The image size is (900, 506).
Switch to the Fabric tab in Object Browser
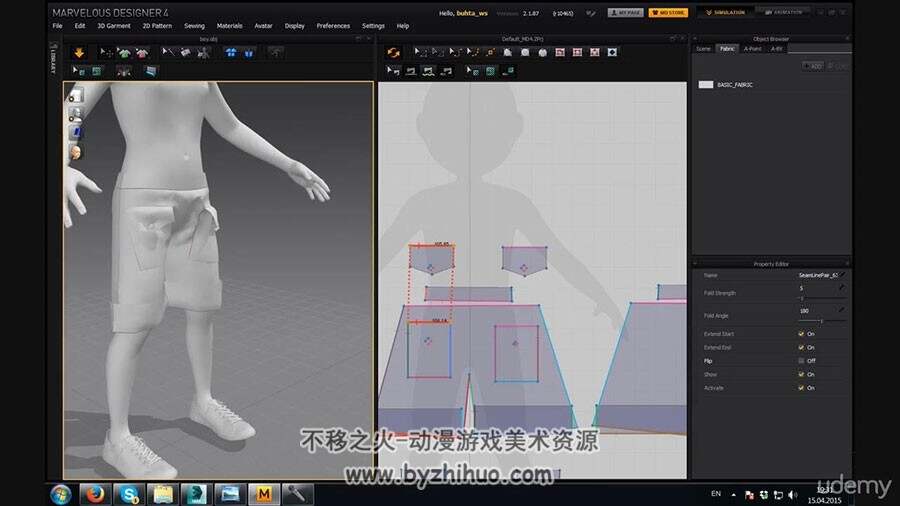[x=727, y=49]
